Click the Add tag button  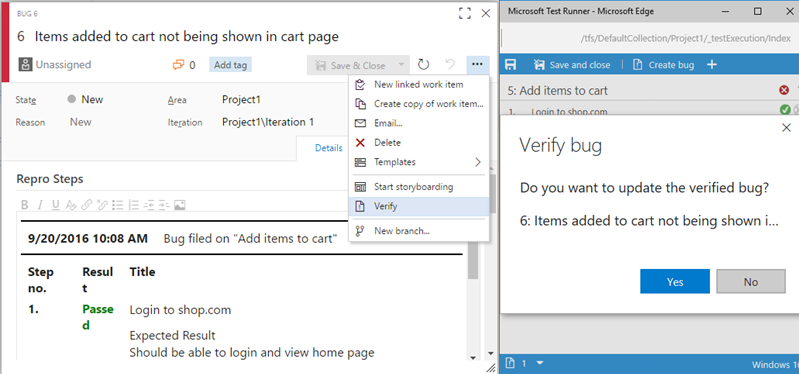coord(230,65)
